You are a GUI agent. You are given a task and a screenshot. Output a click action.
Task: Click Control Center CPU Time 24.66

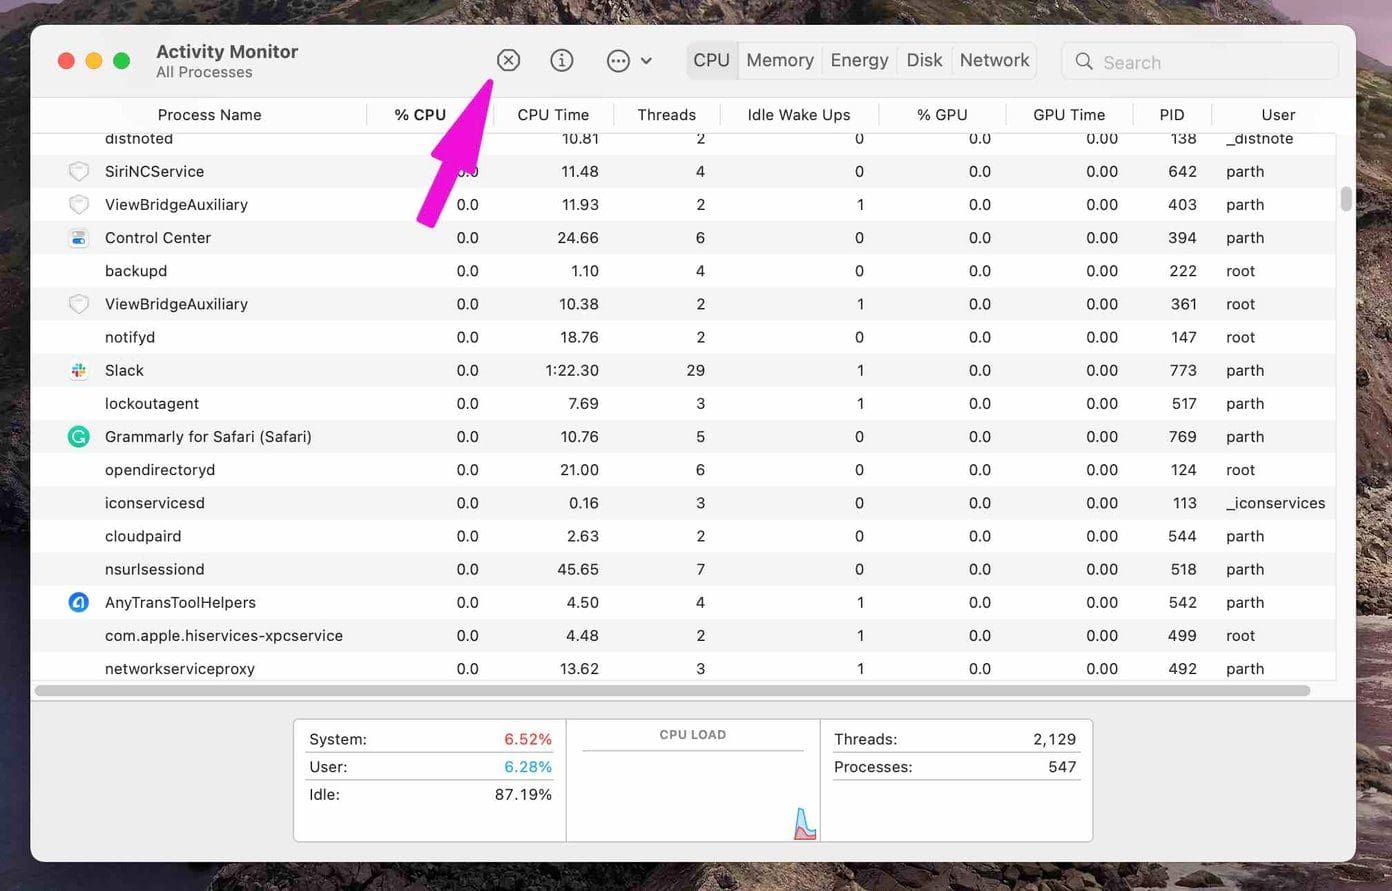click(x=578, y=238)
